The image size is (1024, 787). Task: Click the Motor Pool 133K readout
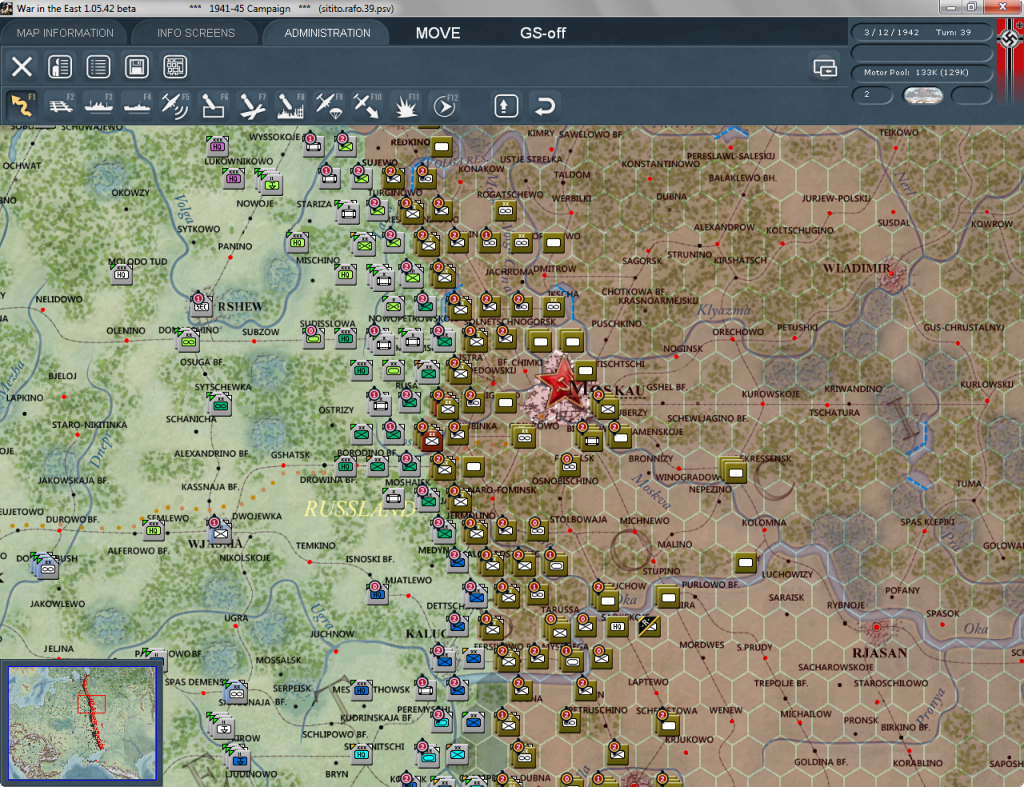click(921, 72)
